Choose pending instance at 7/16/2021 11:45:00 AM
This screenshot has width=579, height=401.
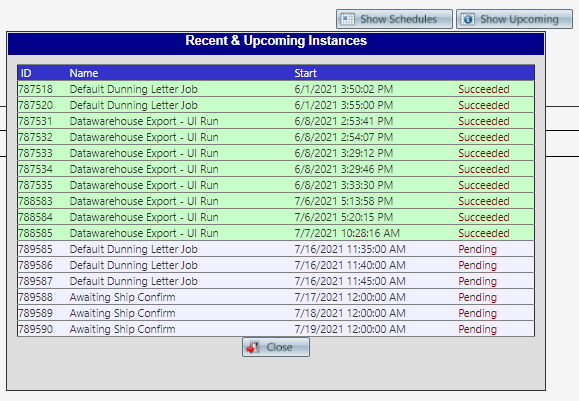coord(276,281)
